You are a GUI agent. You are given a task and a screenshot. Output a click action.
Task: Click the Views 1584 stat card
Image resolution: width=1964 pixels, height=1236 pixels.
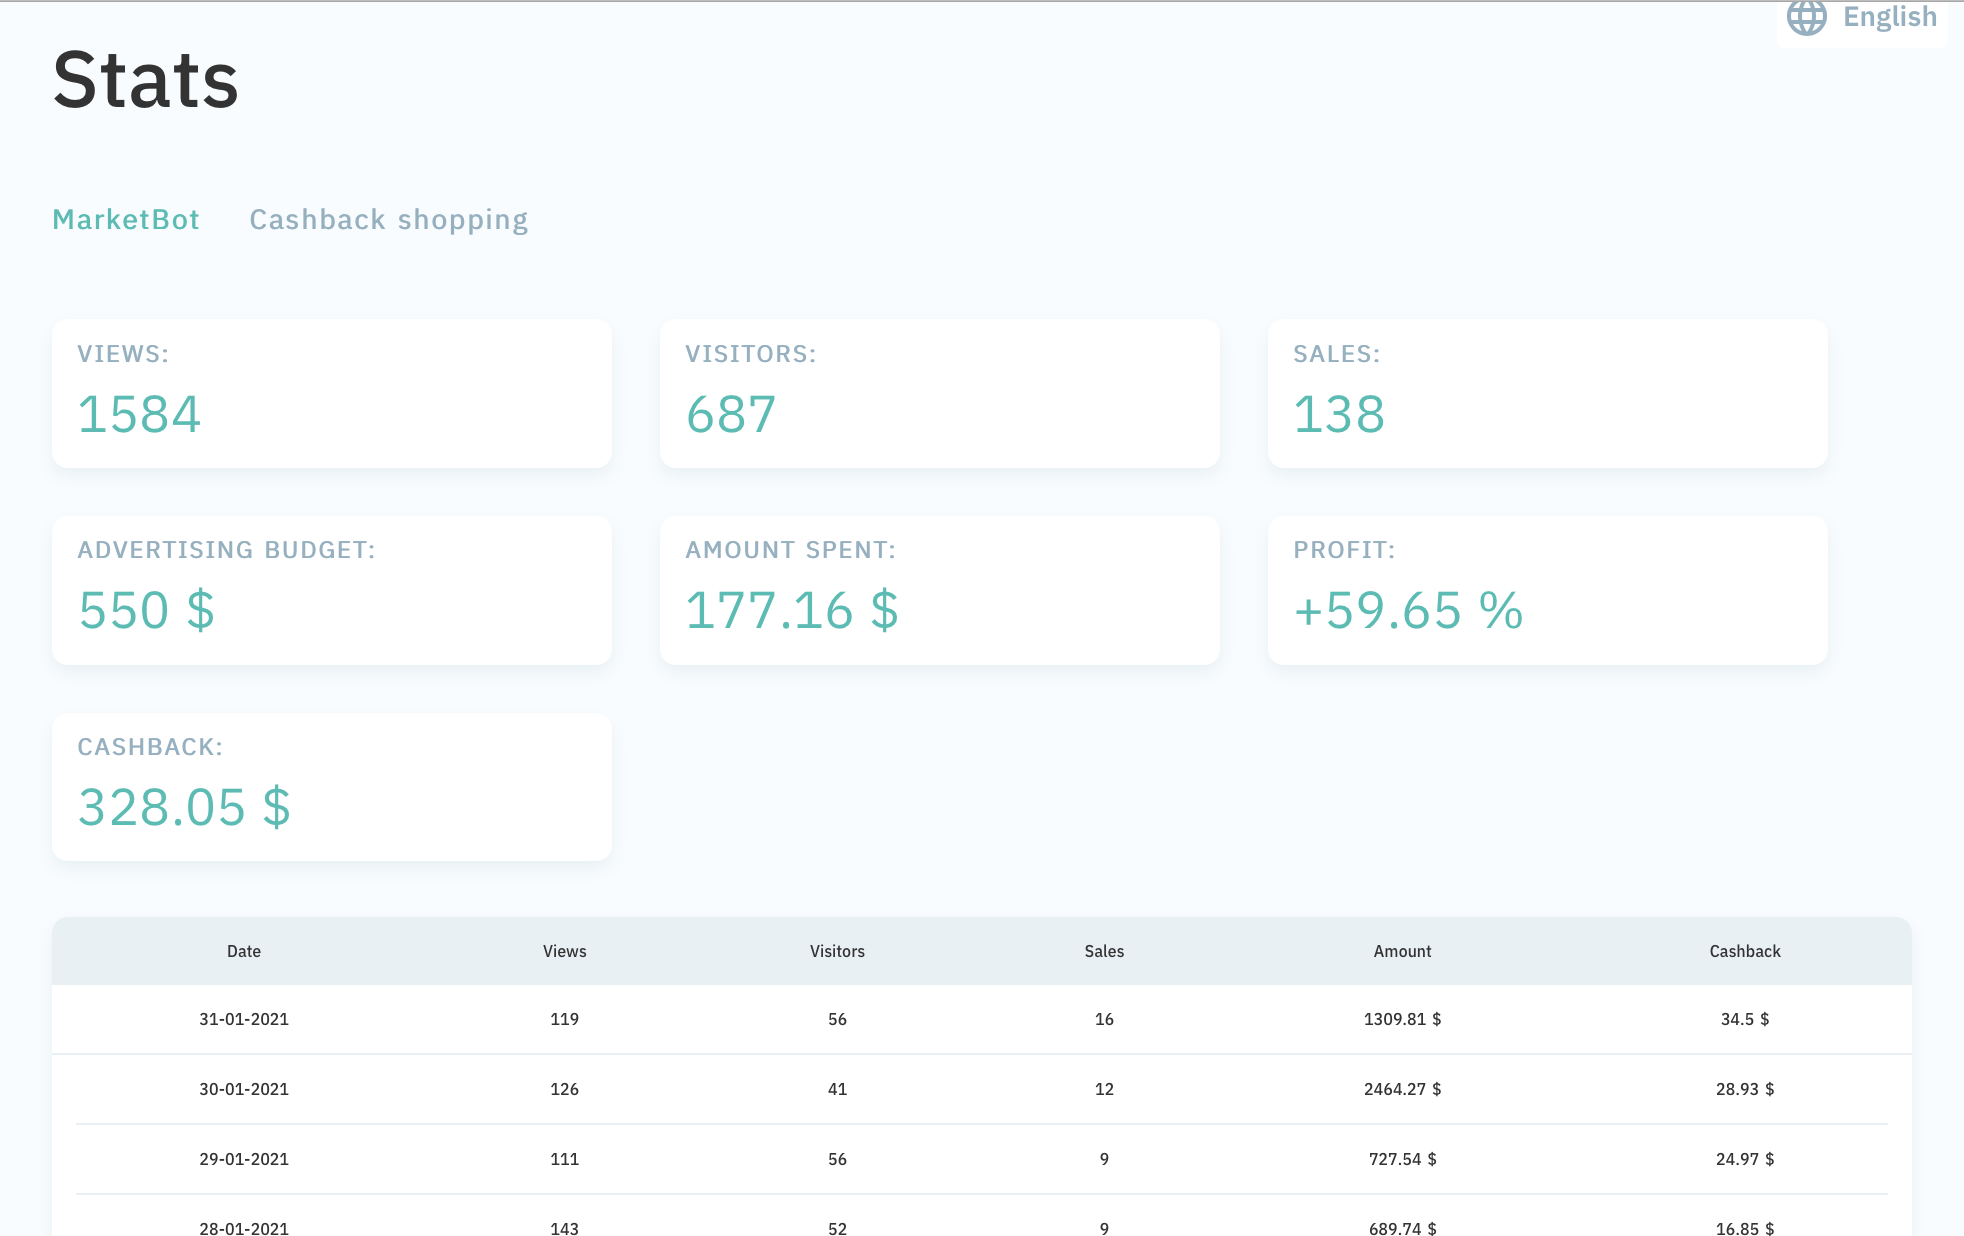pos(331,393)
